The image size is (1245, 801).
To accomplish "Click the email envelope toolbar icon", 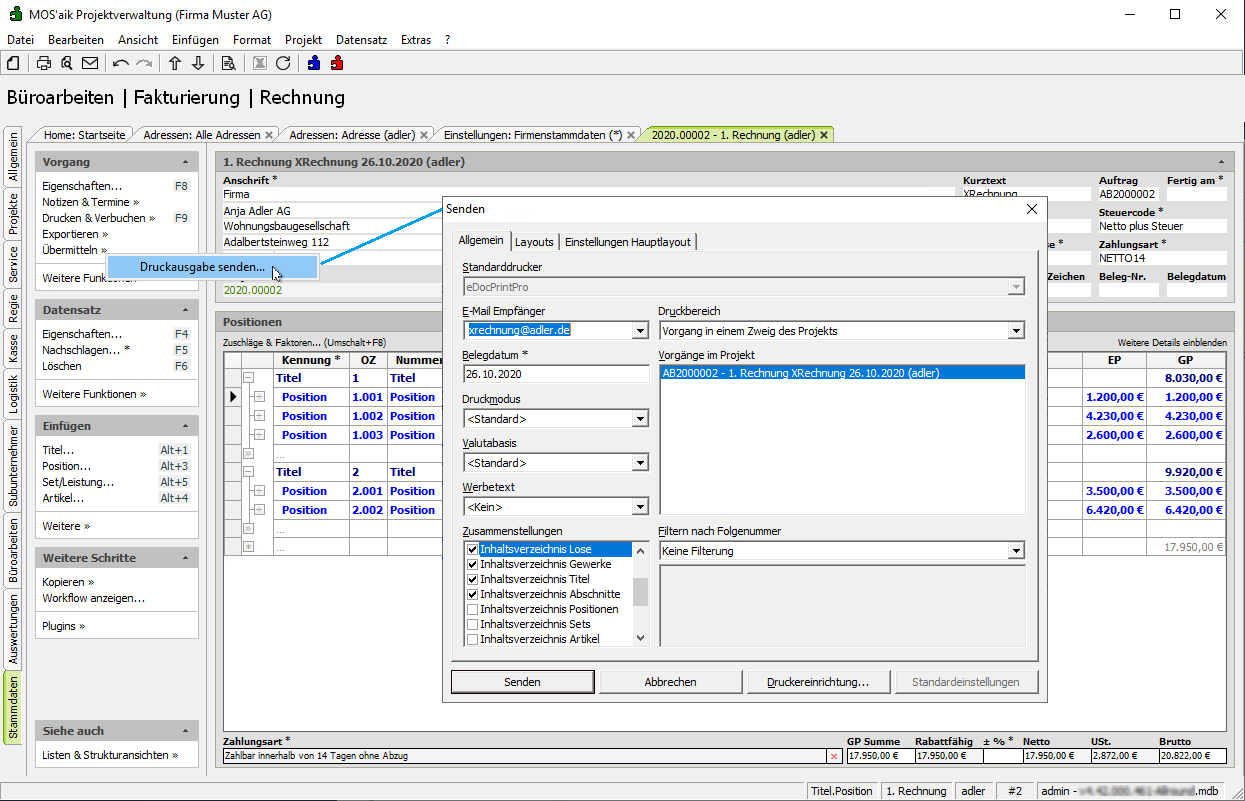I will 90,63.
